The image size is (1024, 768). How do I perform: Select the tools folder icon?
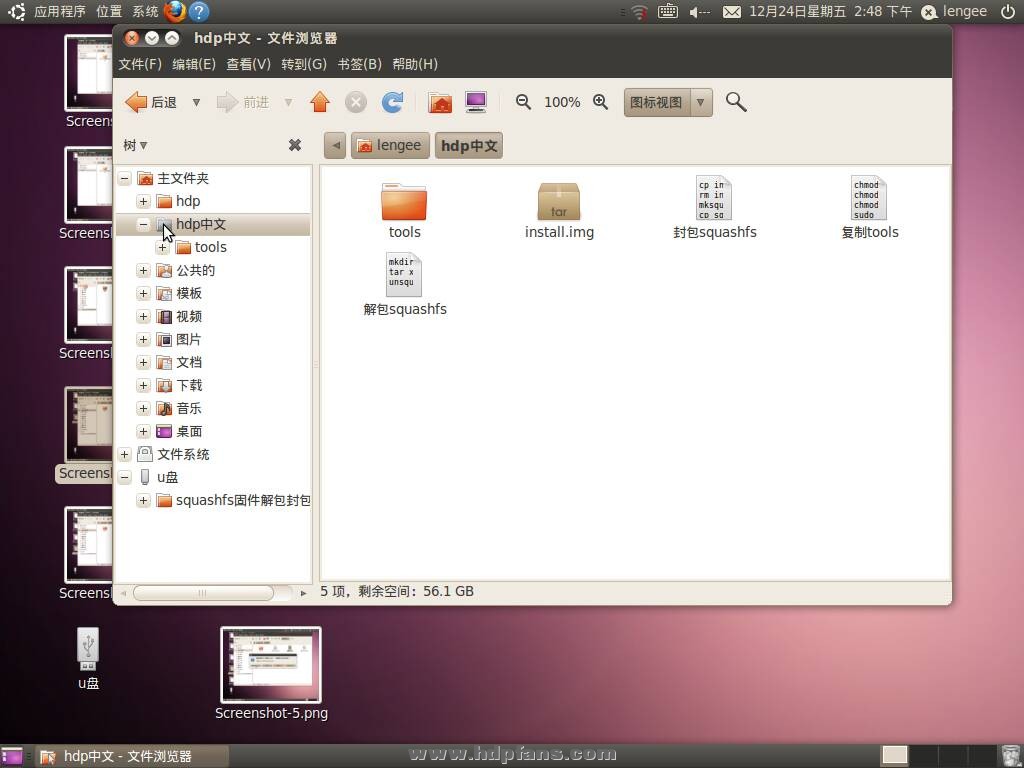pos(404,202)
